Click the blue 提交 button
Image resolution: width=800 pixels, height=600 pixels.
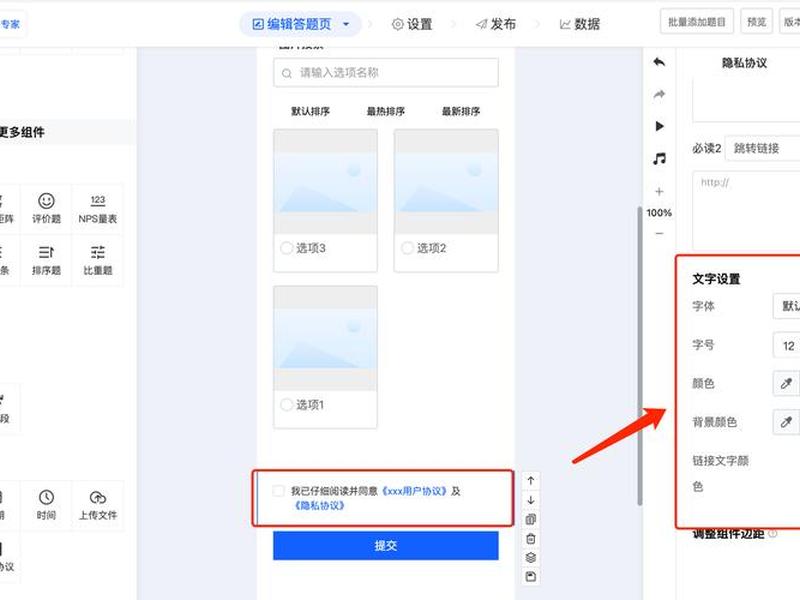[x=386, y=545]
